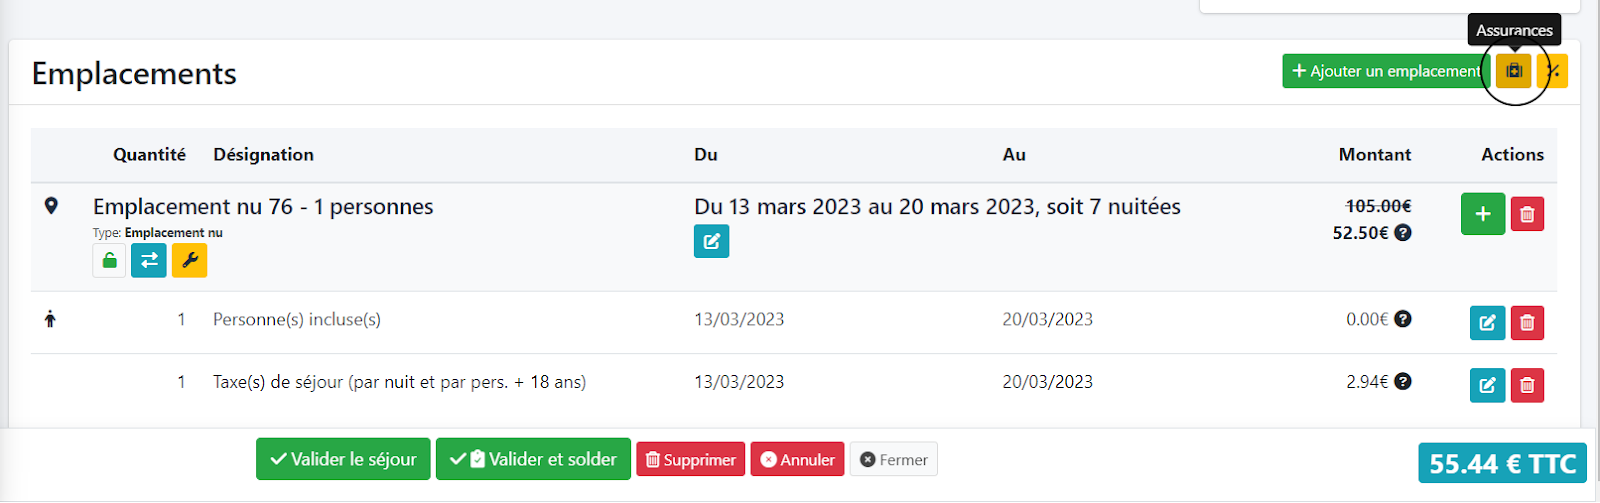Click the red Supprimer button
The width and height of the screenshot is (1600, 503).
[690, 460]
